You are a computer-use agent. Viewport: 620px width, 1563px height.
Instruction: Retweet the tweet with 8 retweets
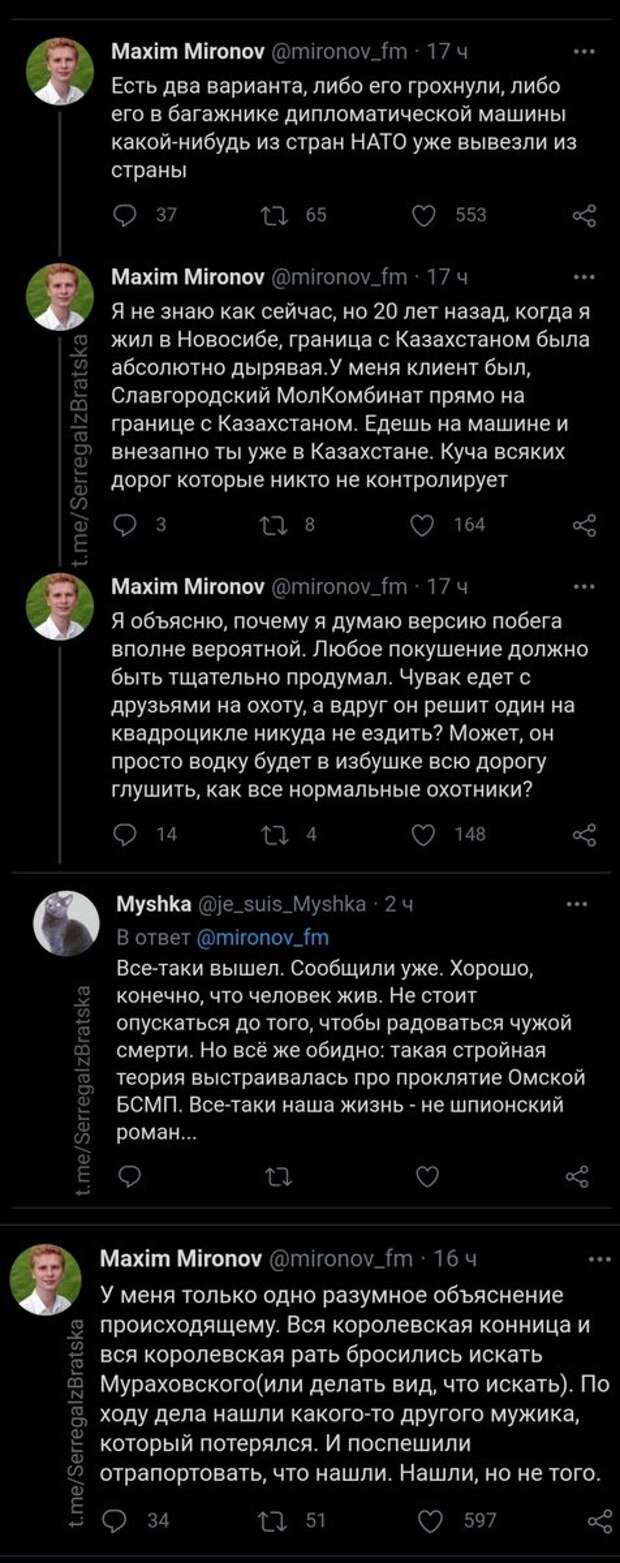click(271, 524)
